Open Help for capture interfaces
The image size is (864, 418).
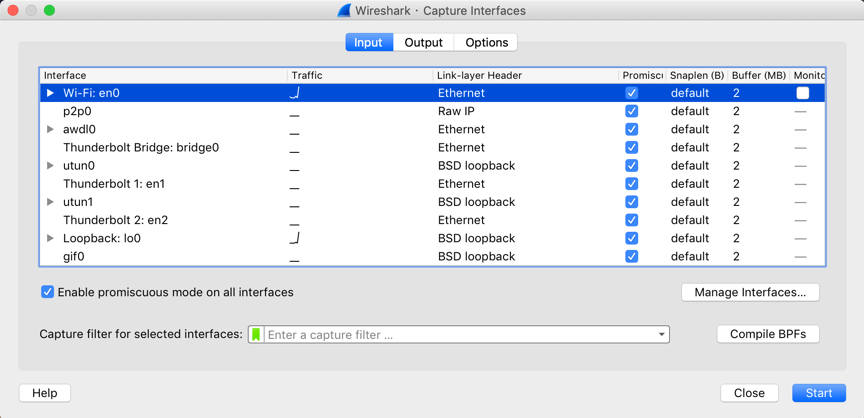coord(45,393)
